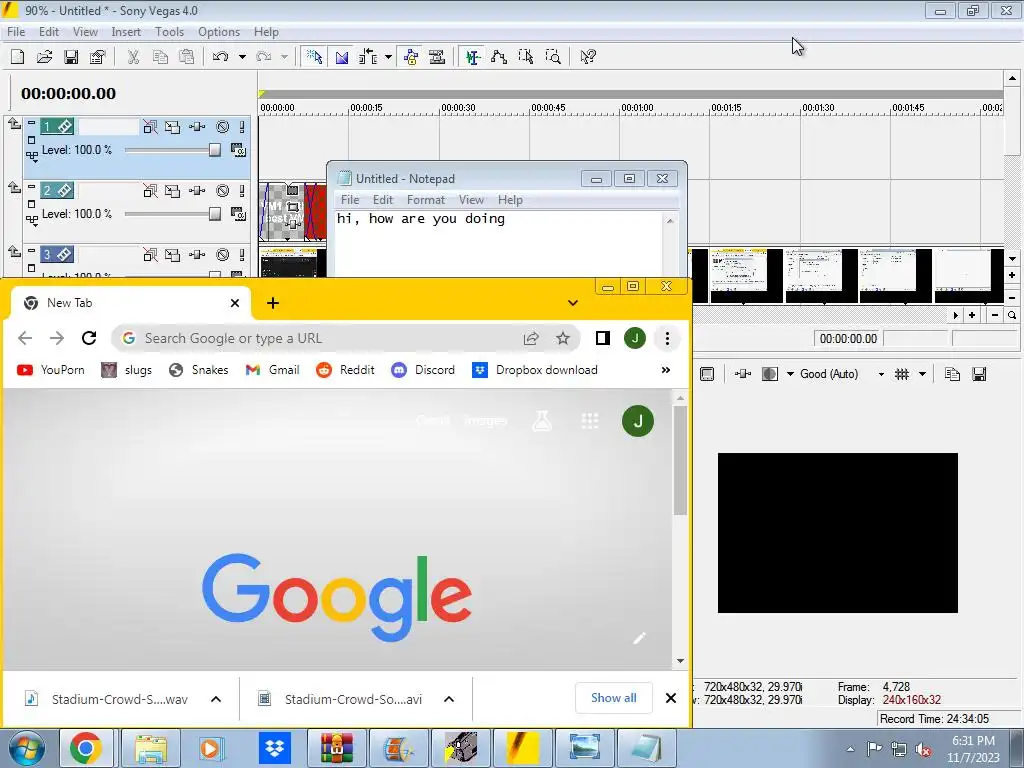1024x768 pixels.
Task: Open the Format menu in Notepad
Action: (x=425, y=200)
